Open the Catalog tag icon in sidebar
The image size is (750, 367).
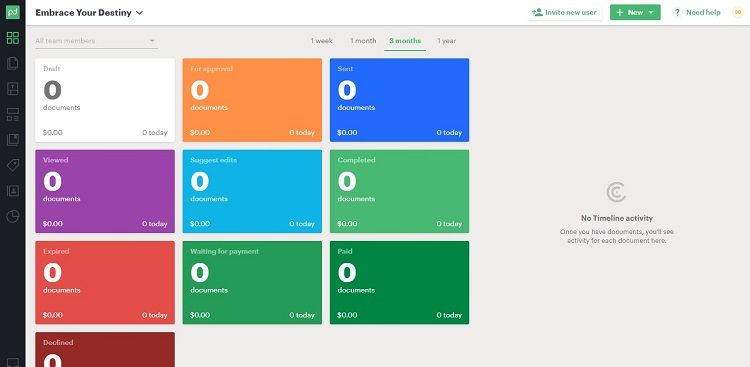coord(13,166)
